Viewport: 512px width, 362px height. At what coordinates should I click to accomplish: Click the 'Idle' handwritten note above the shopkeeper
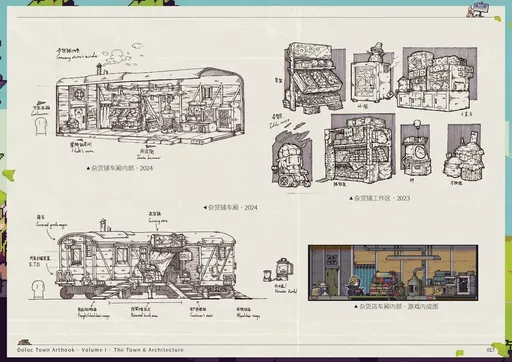[x=279, y=124]
